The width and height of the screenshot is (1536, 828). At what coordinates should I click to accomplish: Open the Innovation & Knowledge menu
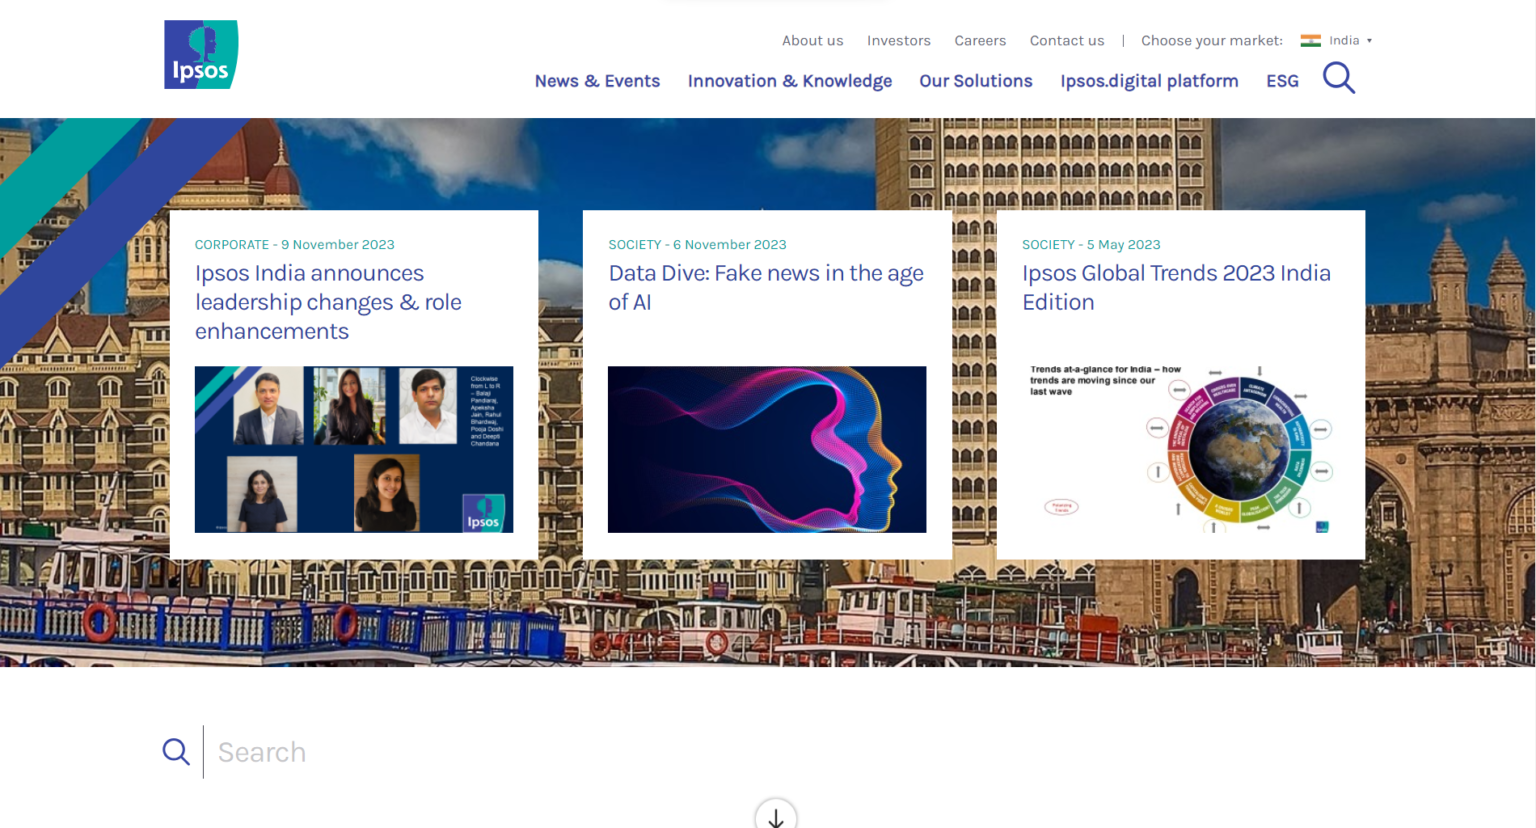click(789, 81)
